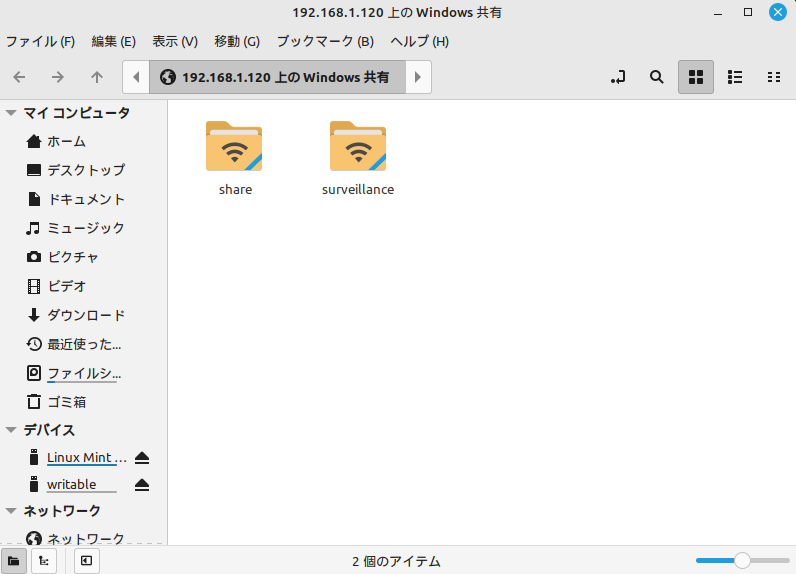The image size is (796, 574).
Task: Minimize the file manager window
Action: pyautogui.click(x=718, y=12)
